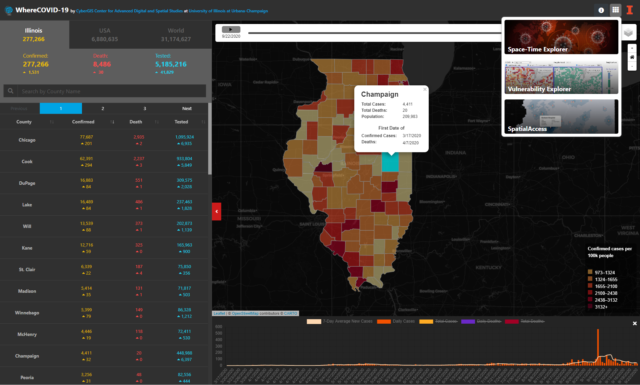This screenshot has height=385, width=640.
Task: Switch to the World tab
Action: pyautogui.click(x=176, y=35)
